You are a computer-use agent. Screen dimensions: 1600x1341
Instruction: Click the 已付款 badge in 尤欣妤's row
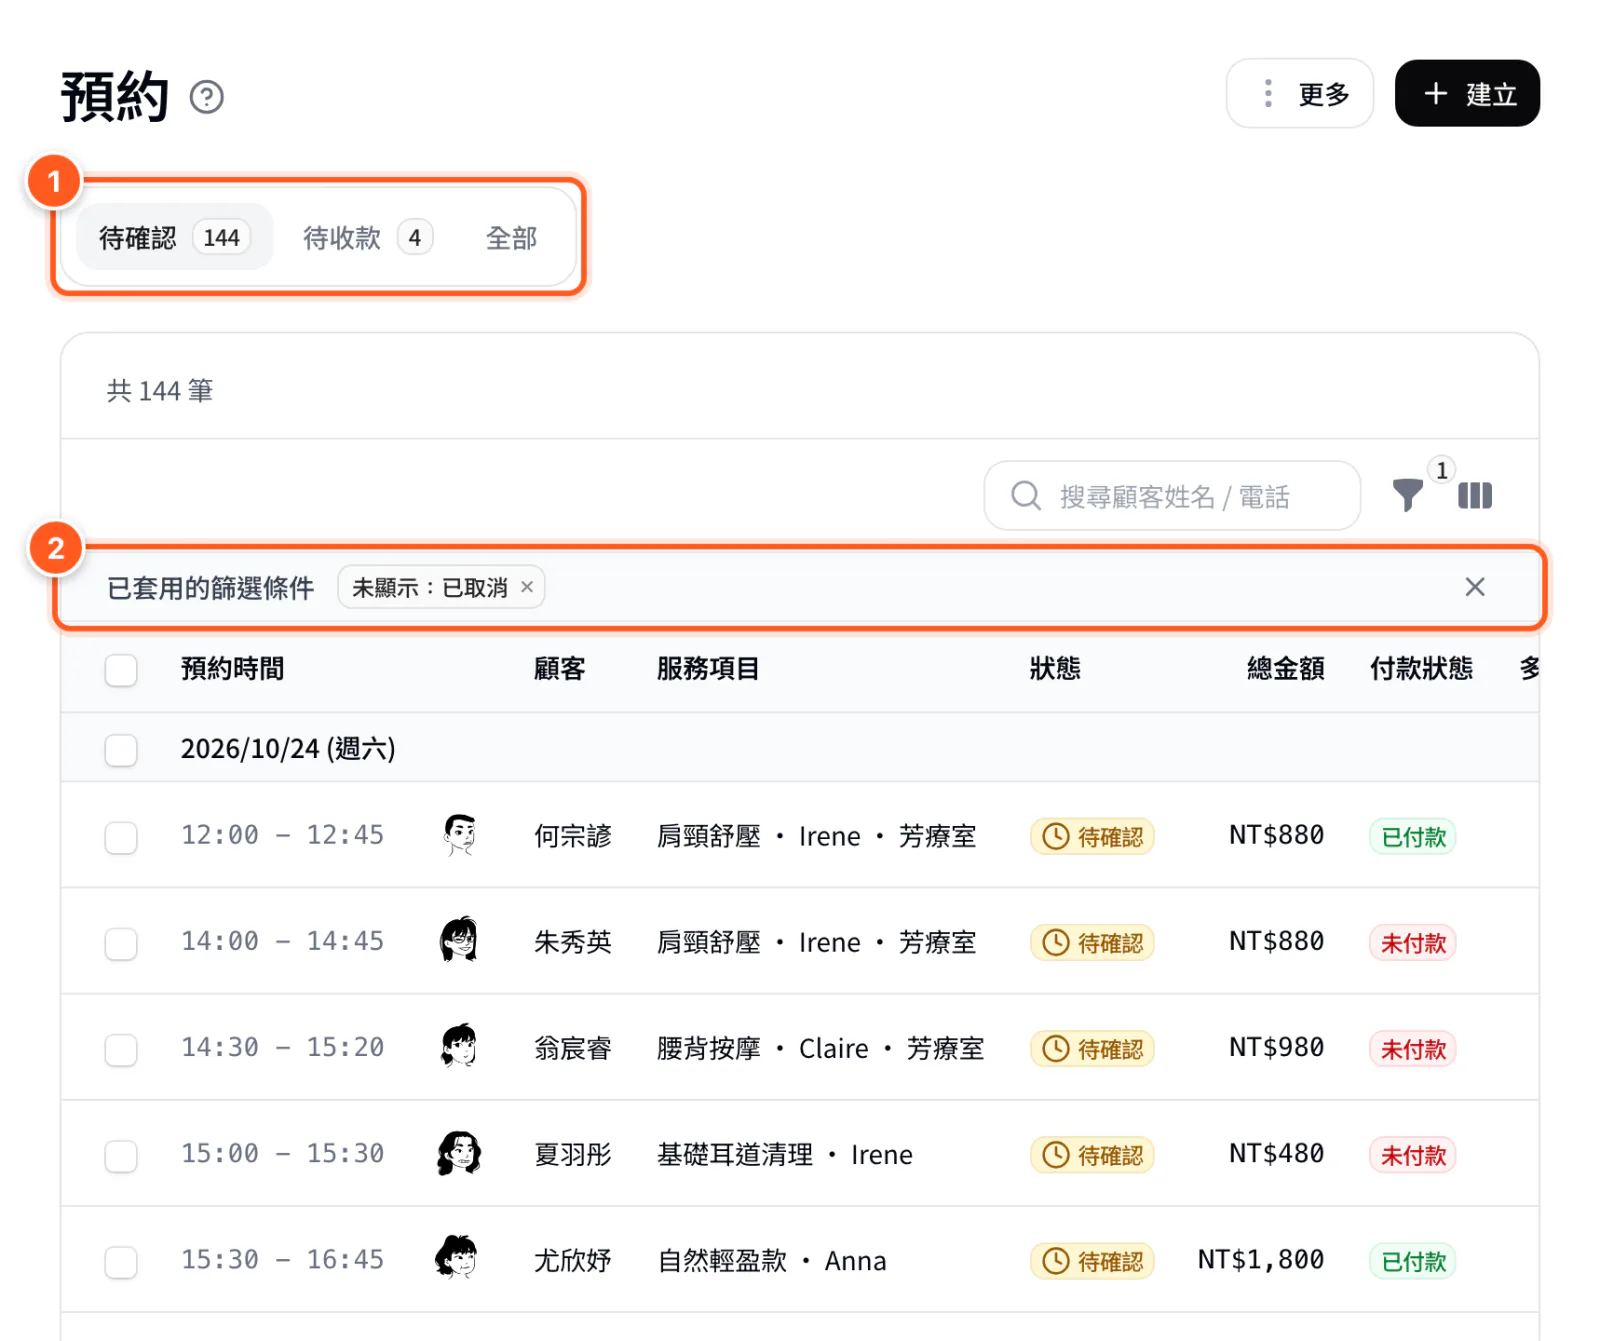tap(1413, 1261)
